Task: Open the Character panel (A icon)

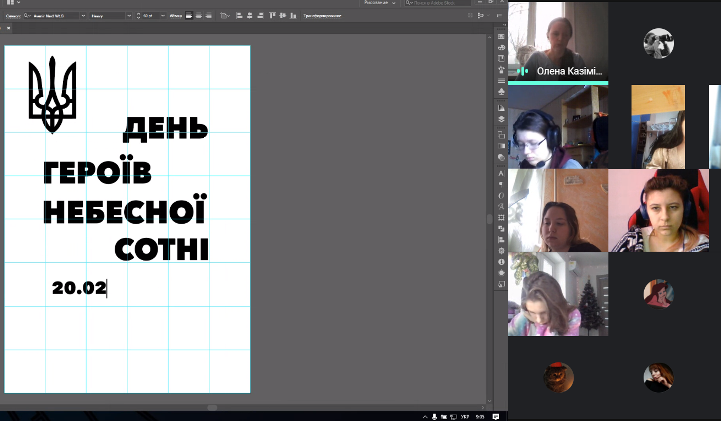Action: coord(501,173)
